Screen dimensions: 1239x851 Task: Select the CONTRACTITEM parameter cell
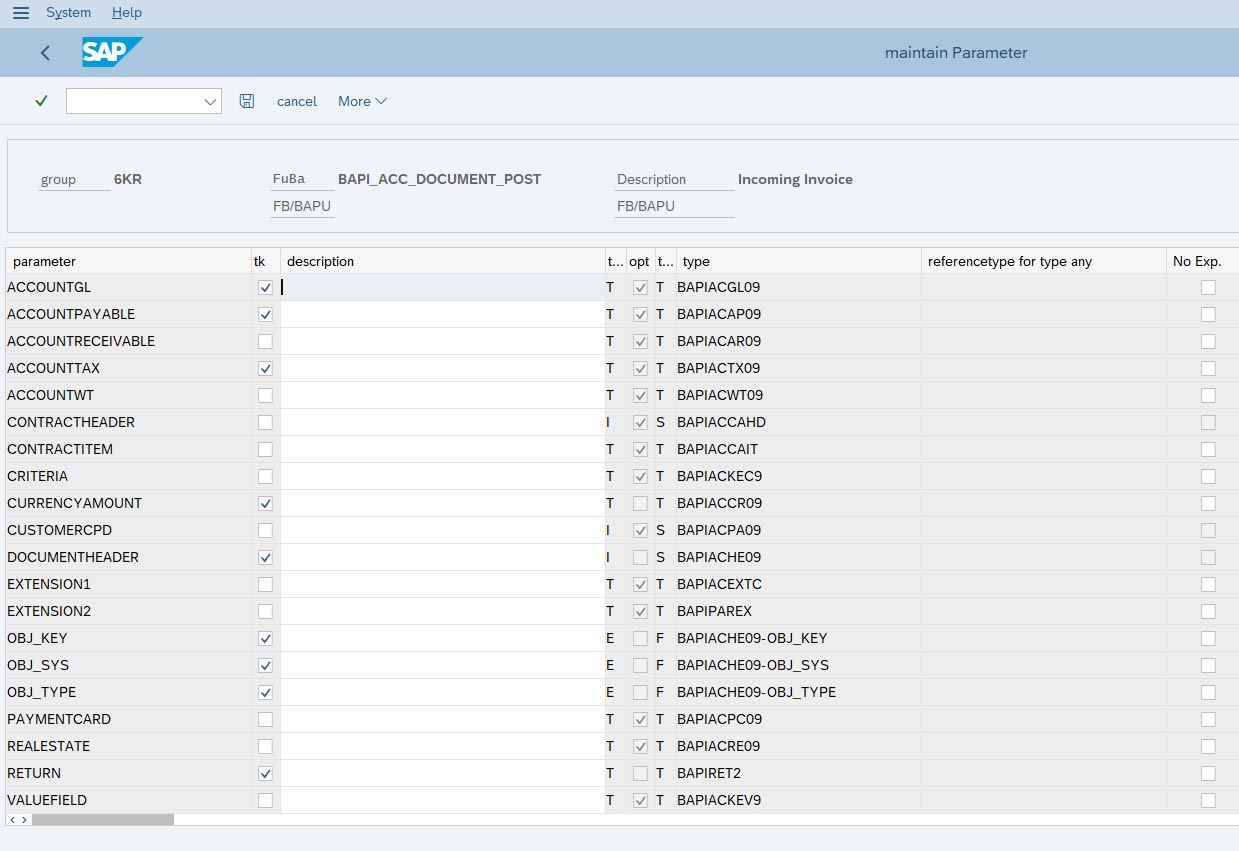[x=128, y=449]
